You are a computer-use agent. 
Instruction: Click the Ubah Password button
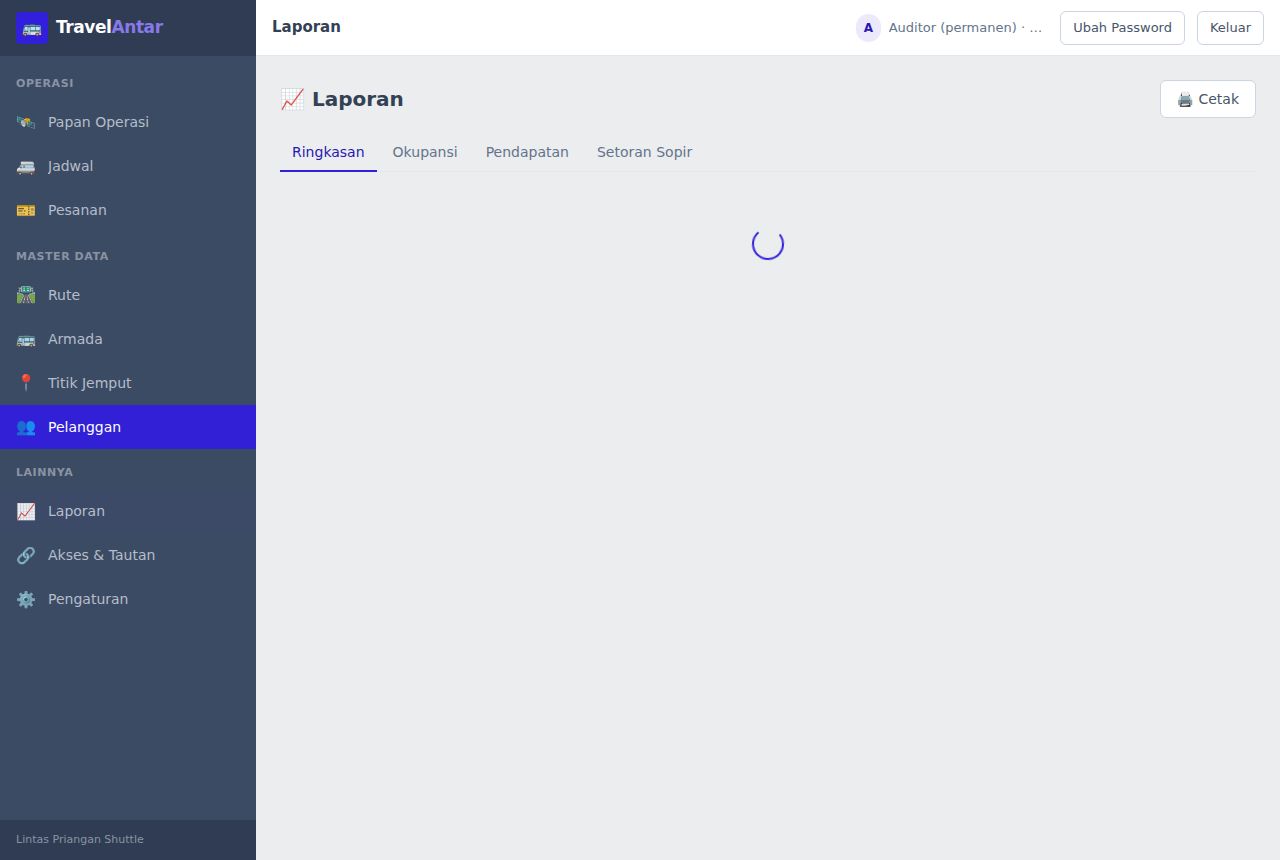(x=1122, y=28)
